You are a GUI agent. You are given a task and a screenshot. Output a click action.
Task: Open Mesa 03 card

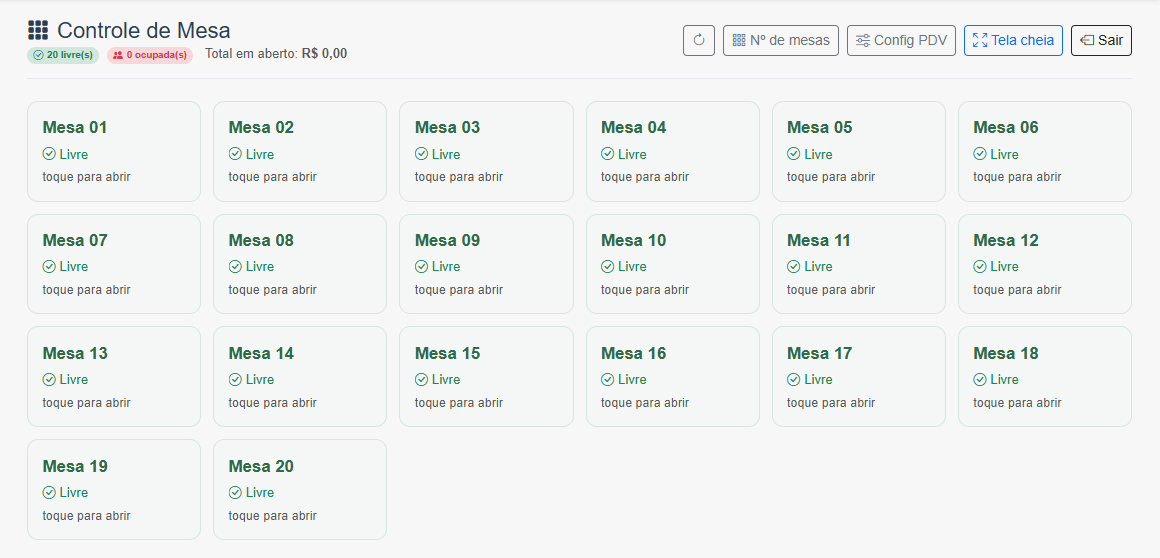[486, 151]
